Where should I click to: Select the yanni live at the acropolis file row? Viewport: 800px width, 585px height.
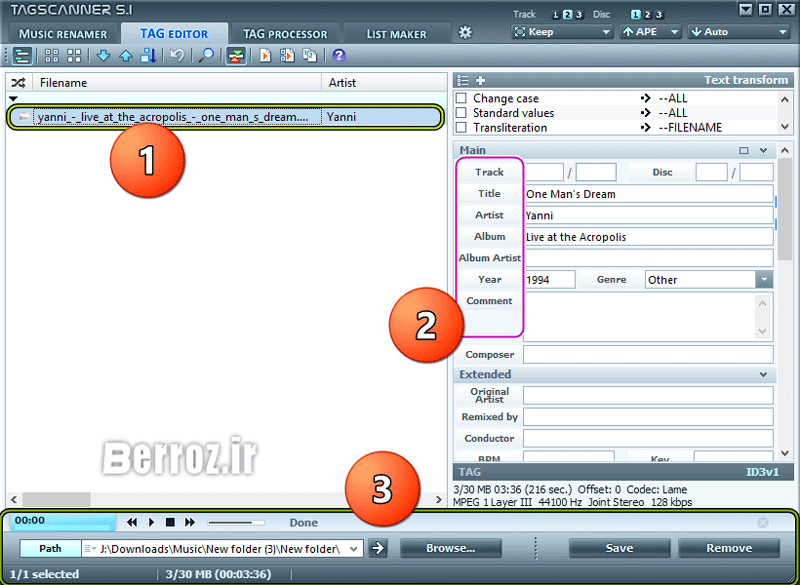[x=225, y=117]
